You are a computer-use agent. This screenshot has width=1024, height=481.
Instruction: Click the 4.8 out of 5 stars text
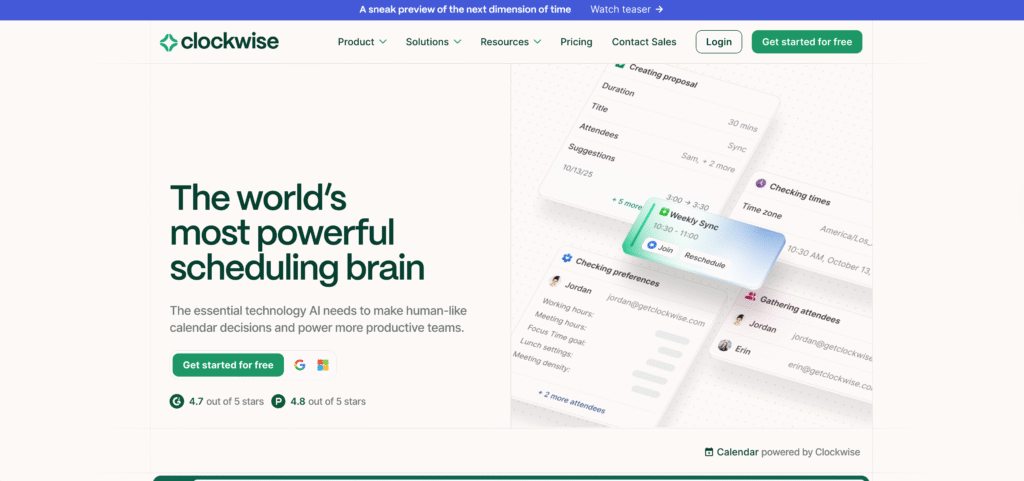pyautogui.click(x=328, y=401)
